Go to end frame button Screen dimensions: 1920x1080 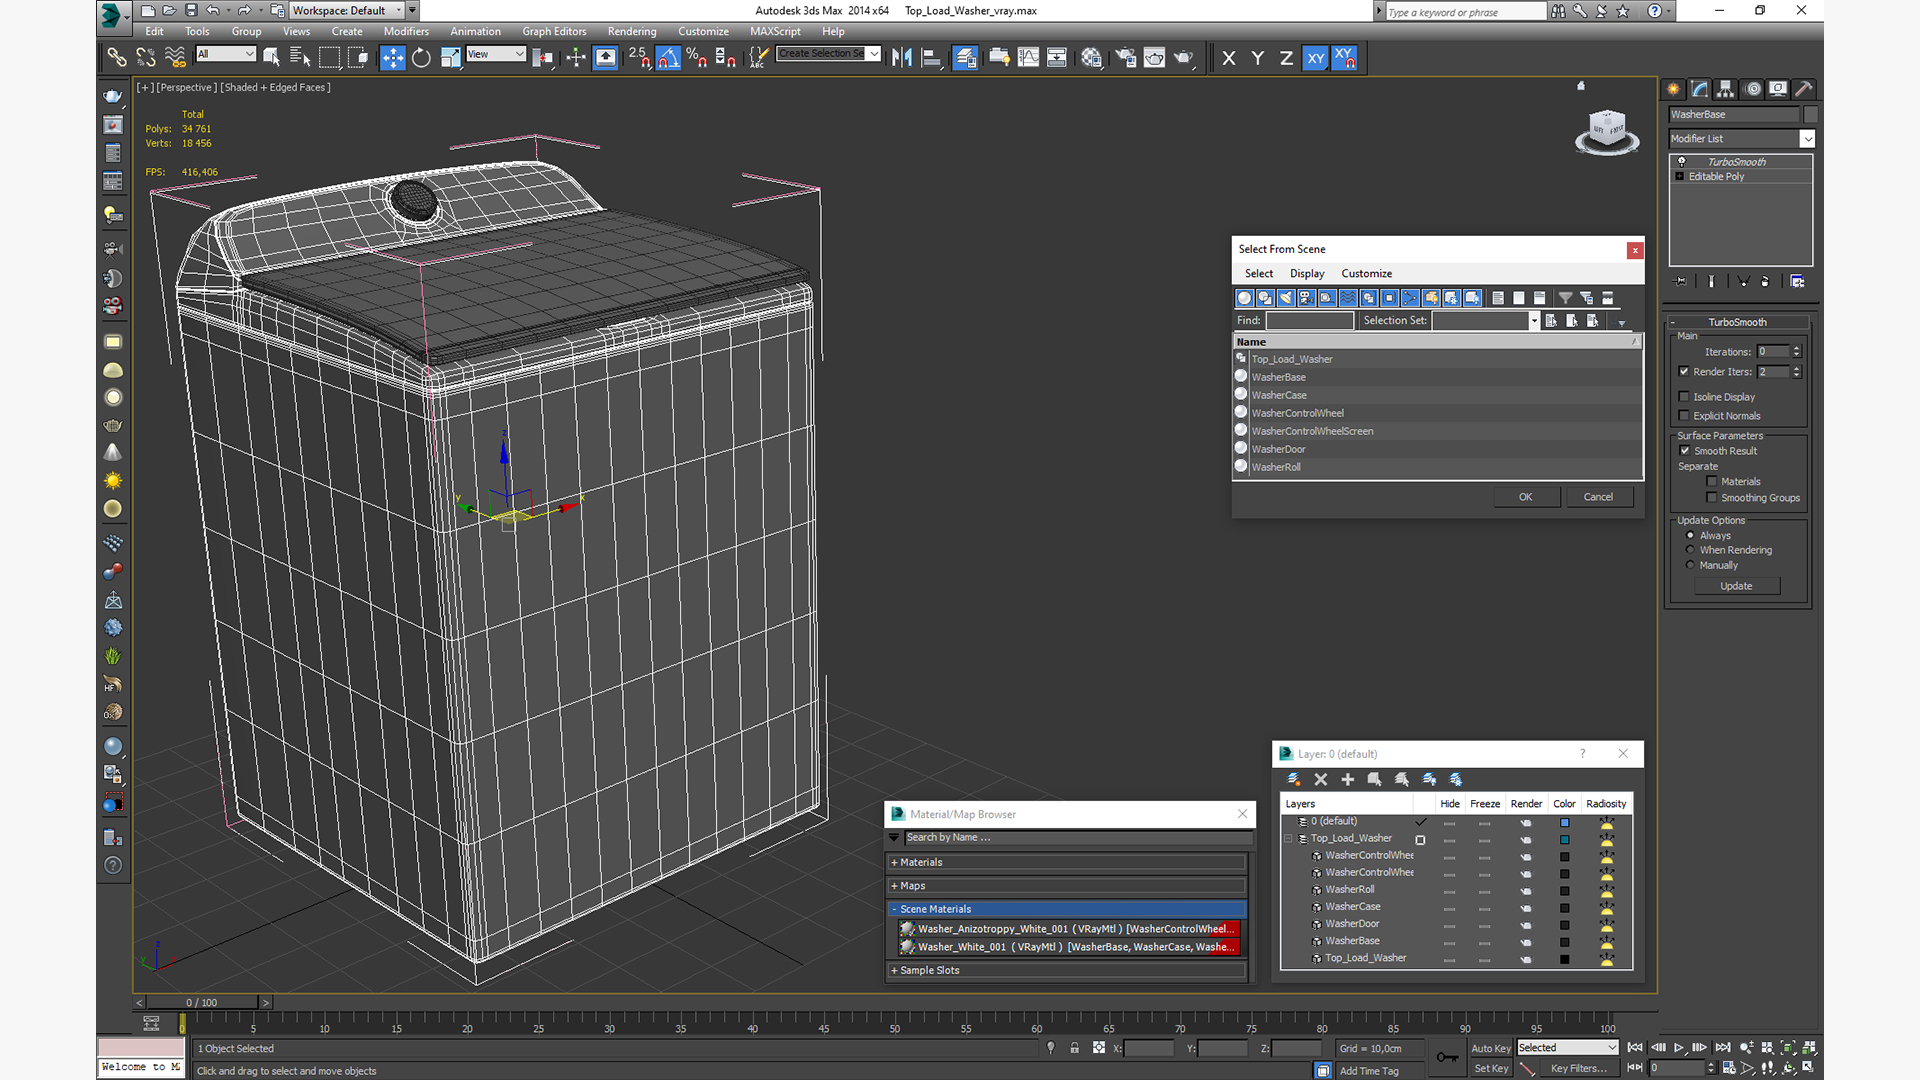[1723, 1047]
